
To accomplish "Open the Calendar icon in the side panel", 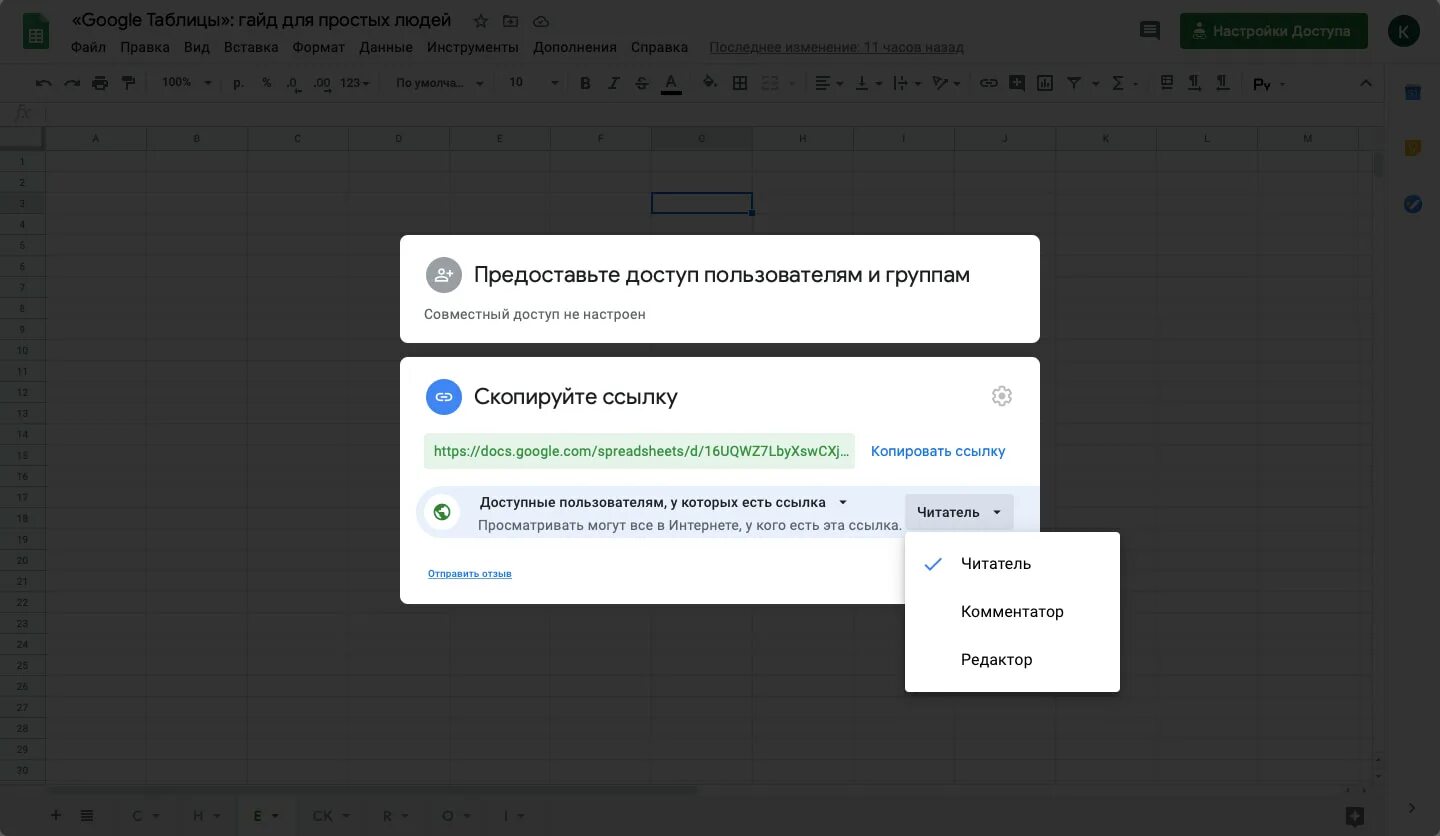I will click(x=1413, y=92).
